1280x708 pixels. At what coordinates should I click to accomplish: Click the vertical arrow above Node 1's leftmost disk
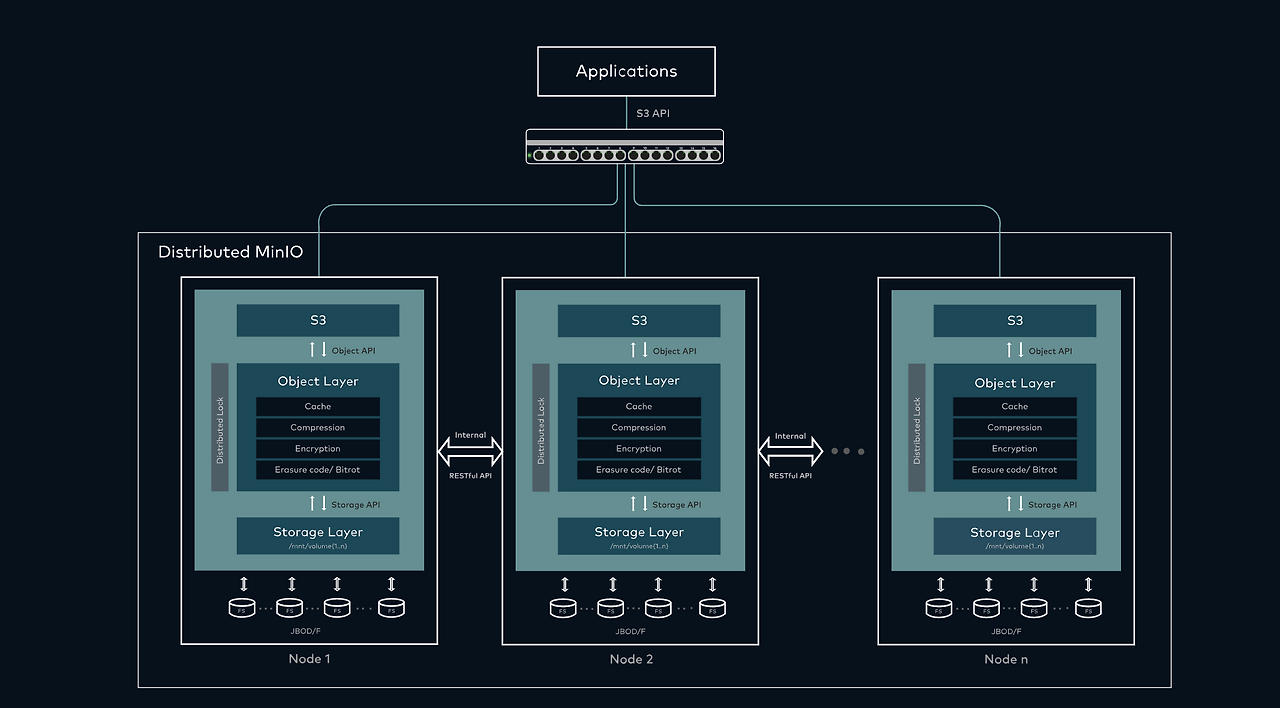[x=243, y=583]
